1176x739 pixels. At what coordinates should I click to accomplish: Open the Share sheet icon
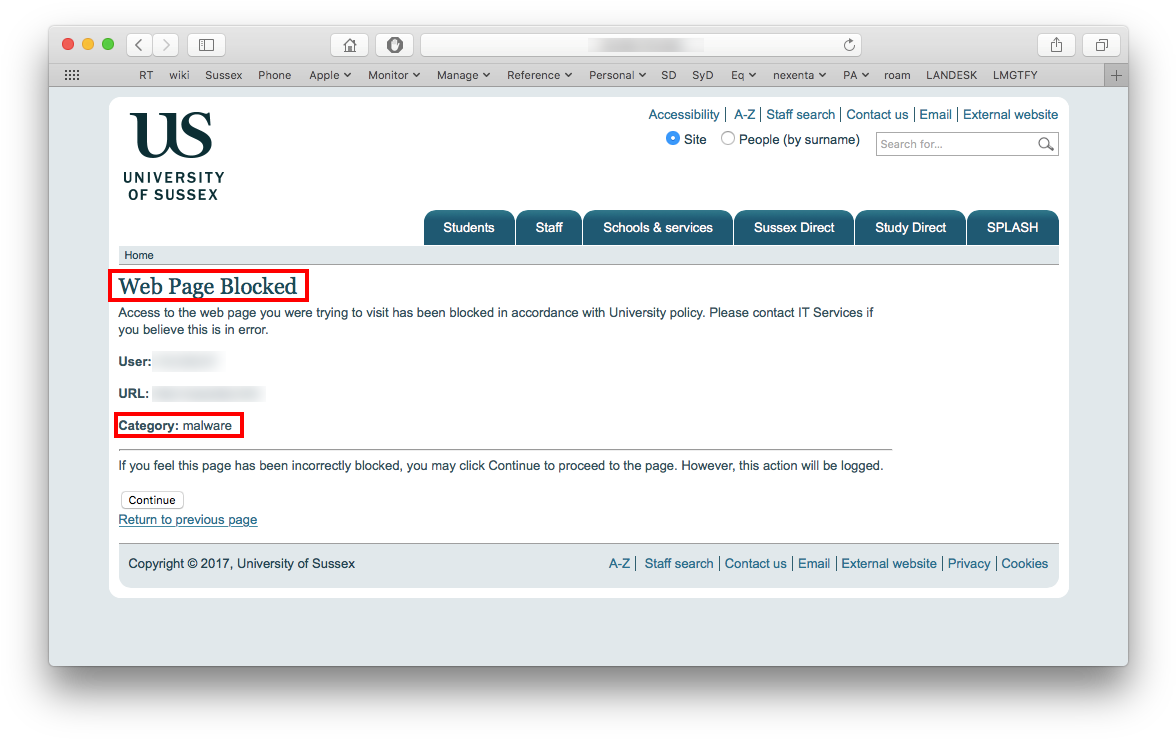pos(1056,45)
